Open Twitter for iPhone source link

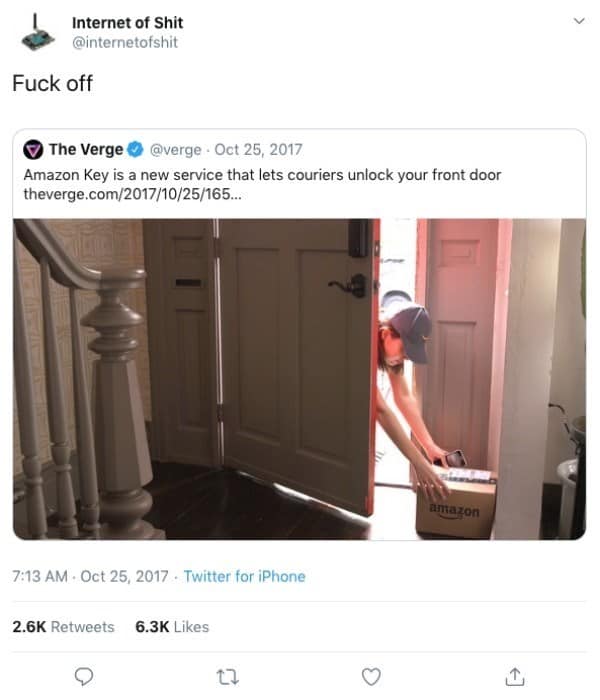[245, 576]
